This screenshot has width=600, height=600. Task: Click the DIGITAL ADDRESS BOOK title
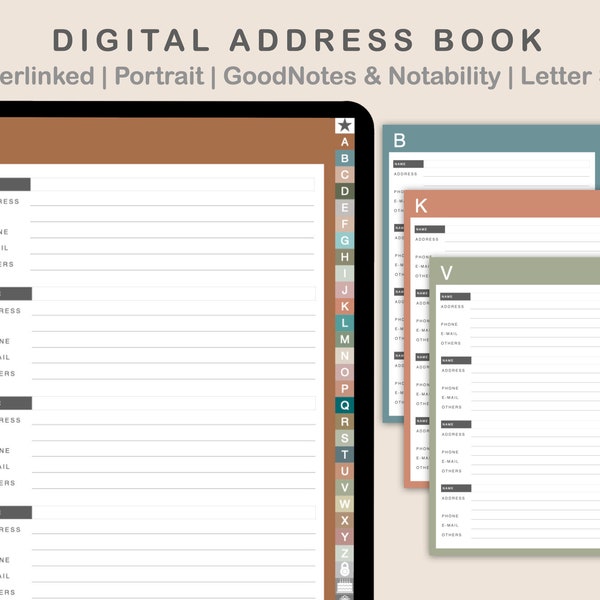(x=298, y=40)
